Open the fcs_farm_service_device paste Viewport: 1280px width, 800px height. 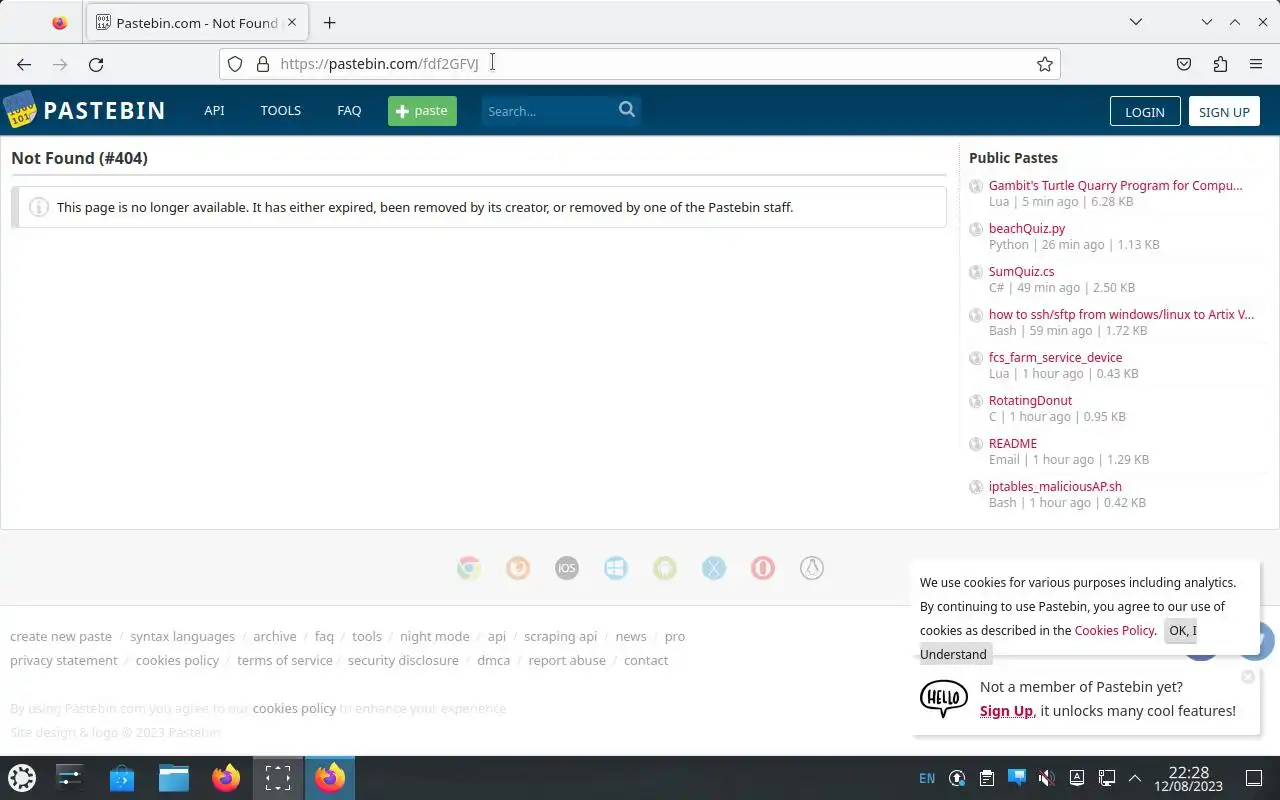(1055, 357)
